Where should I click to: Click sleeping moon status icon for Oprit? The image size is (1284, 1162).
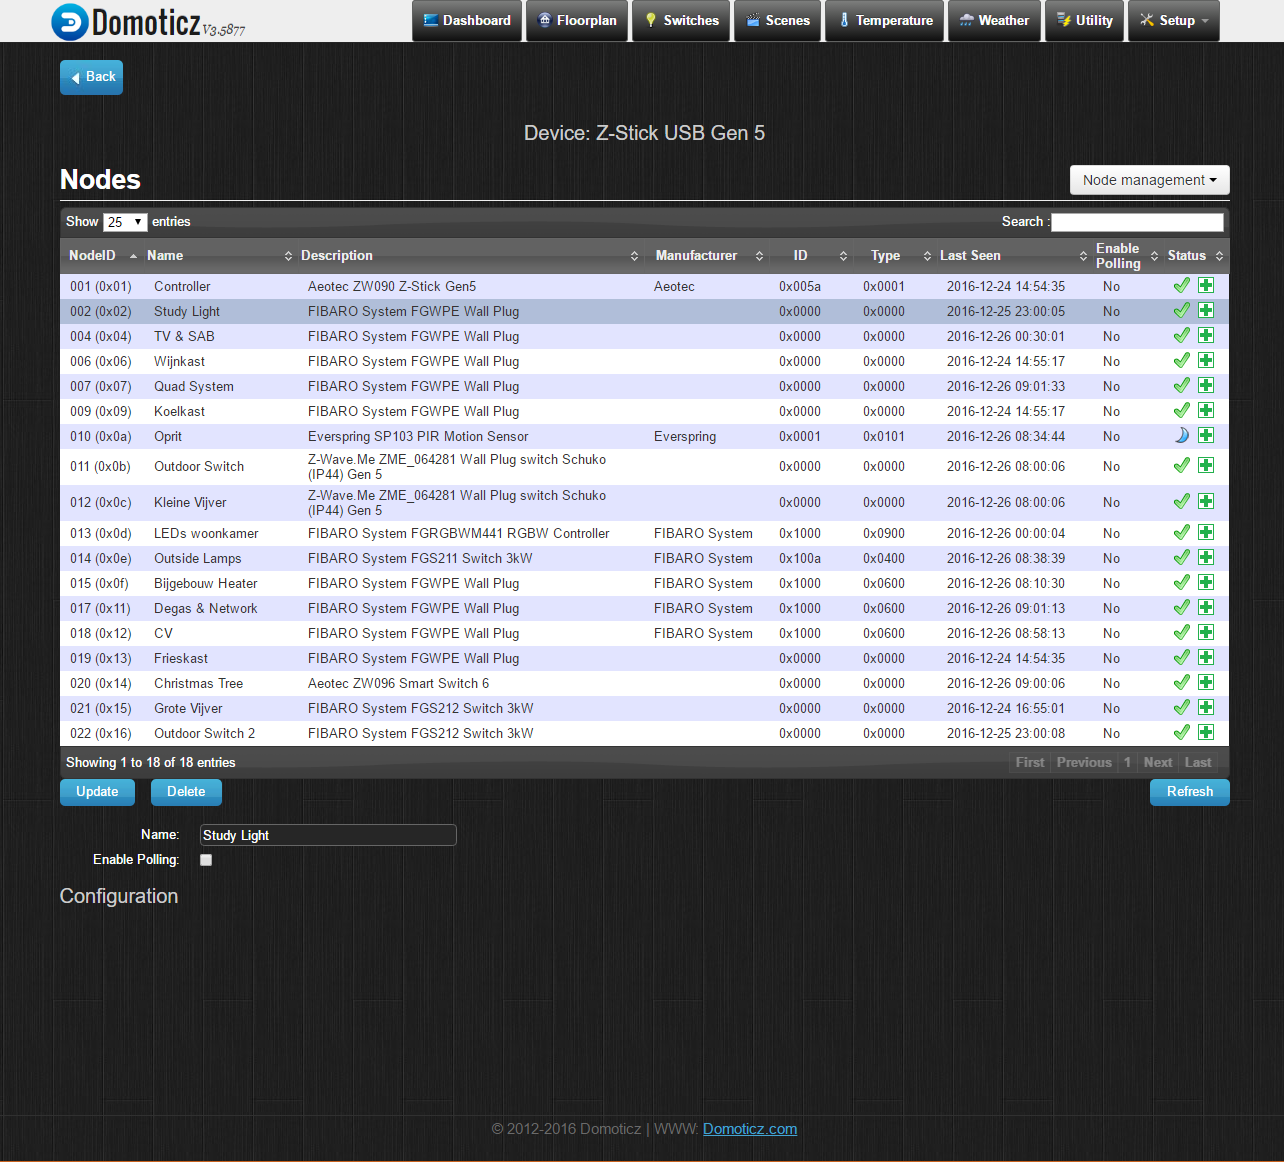(1182, 435)
